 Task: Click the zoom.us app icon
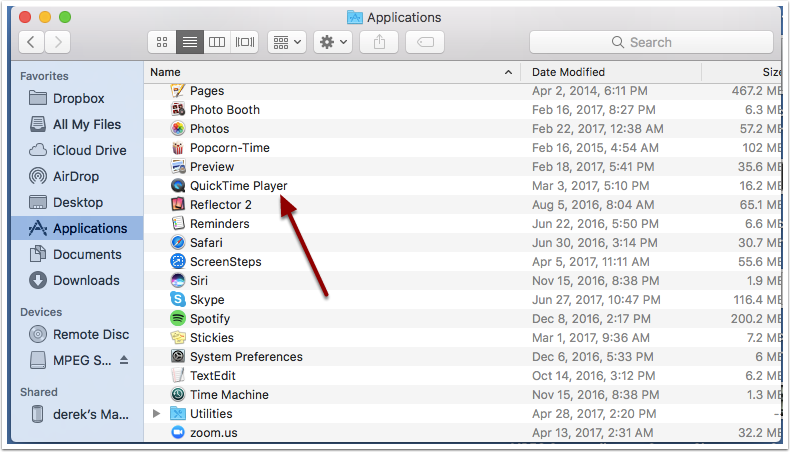(x=178, y=432)
